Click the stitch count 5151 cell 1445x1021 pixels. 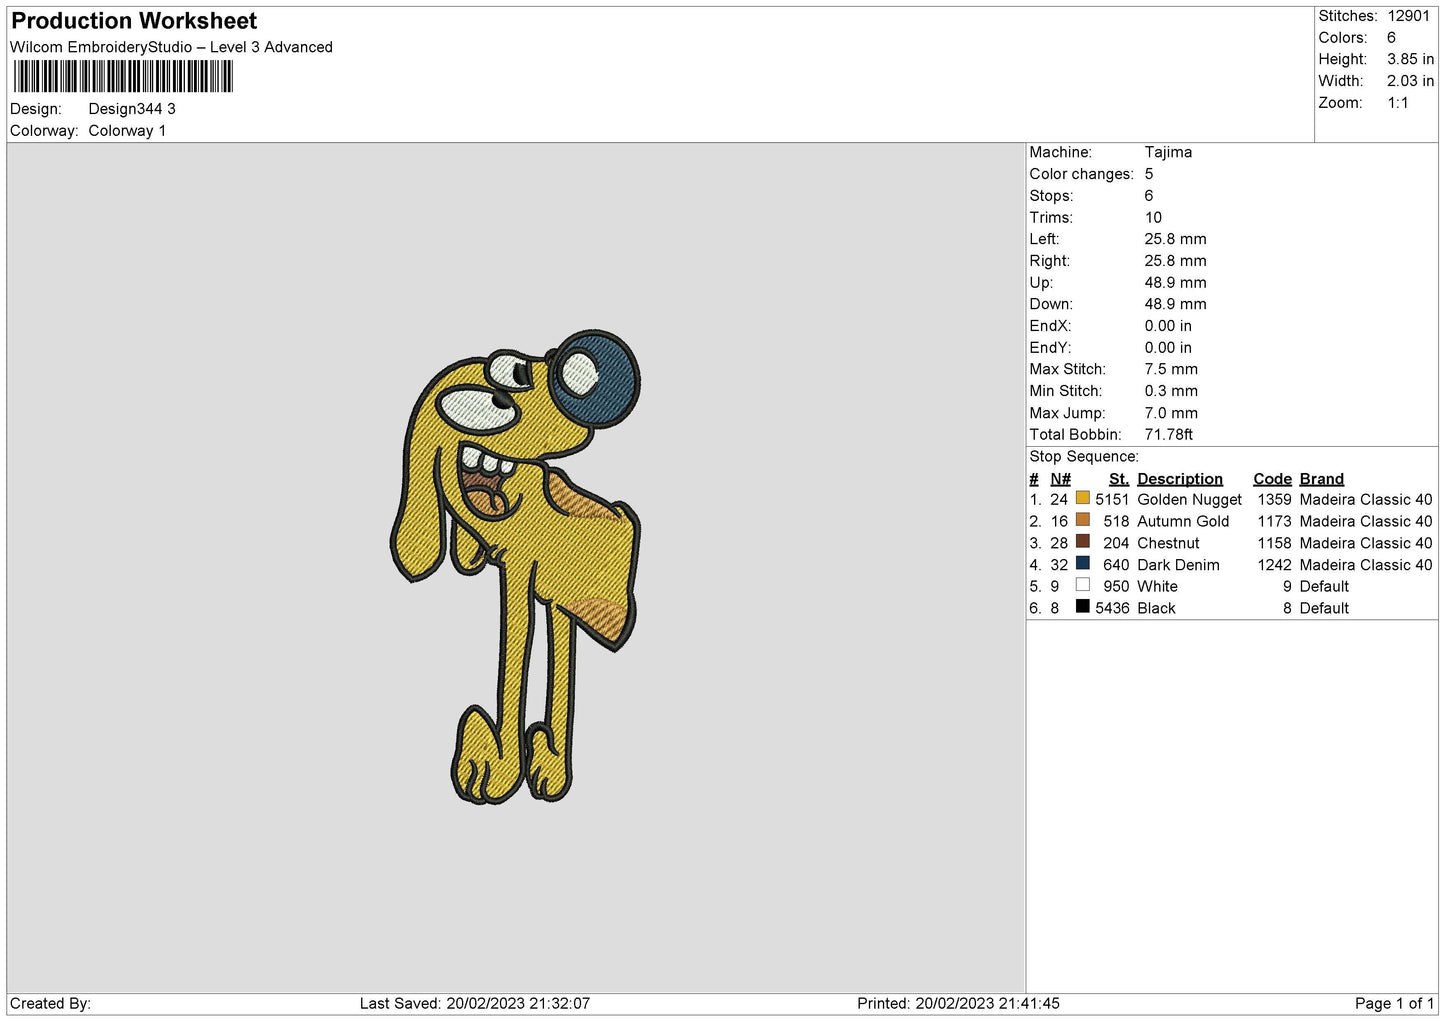[1112, 500]
